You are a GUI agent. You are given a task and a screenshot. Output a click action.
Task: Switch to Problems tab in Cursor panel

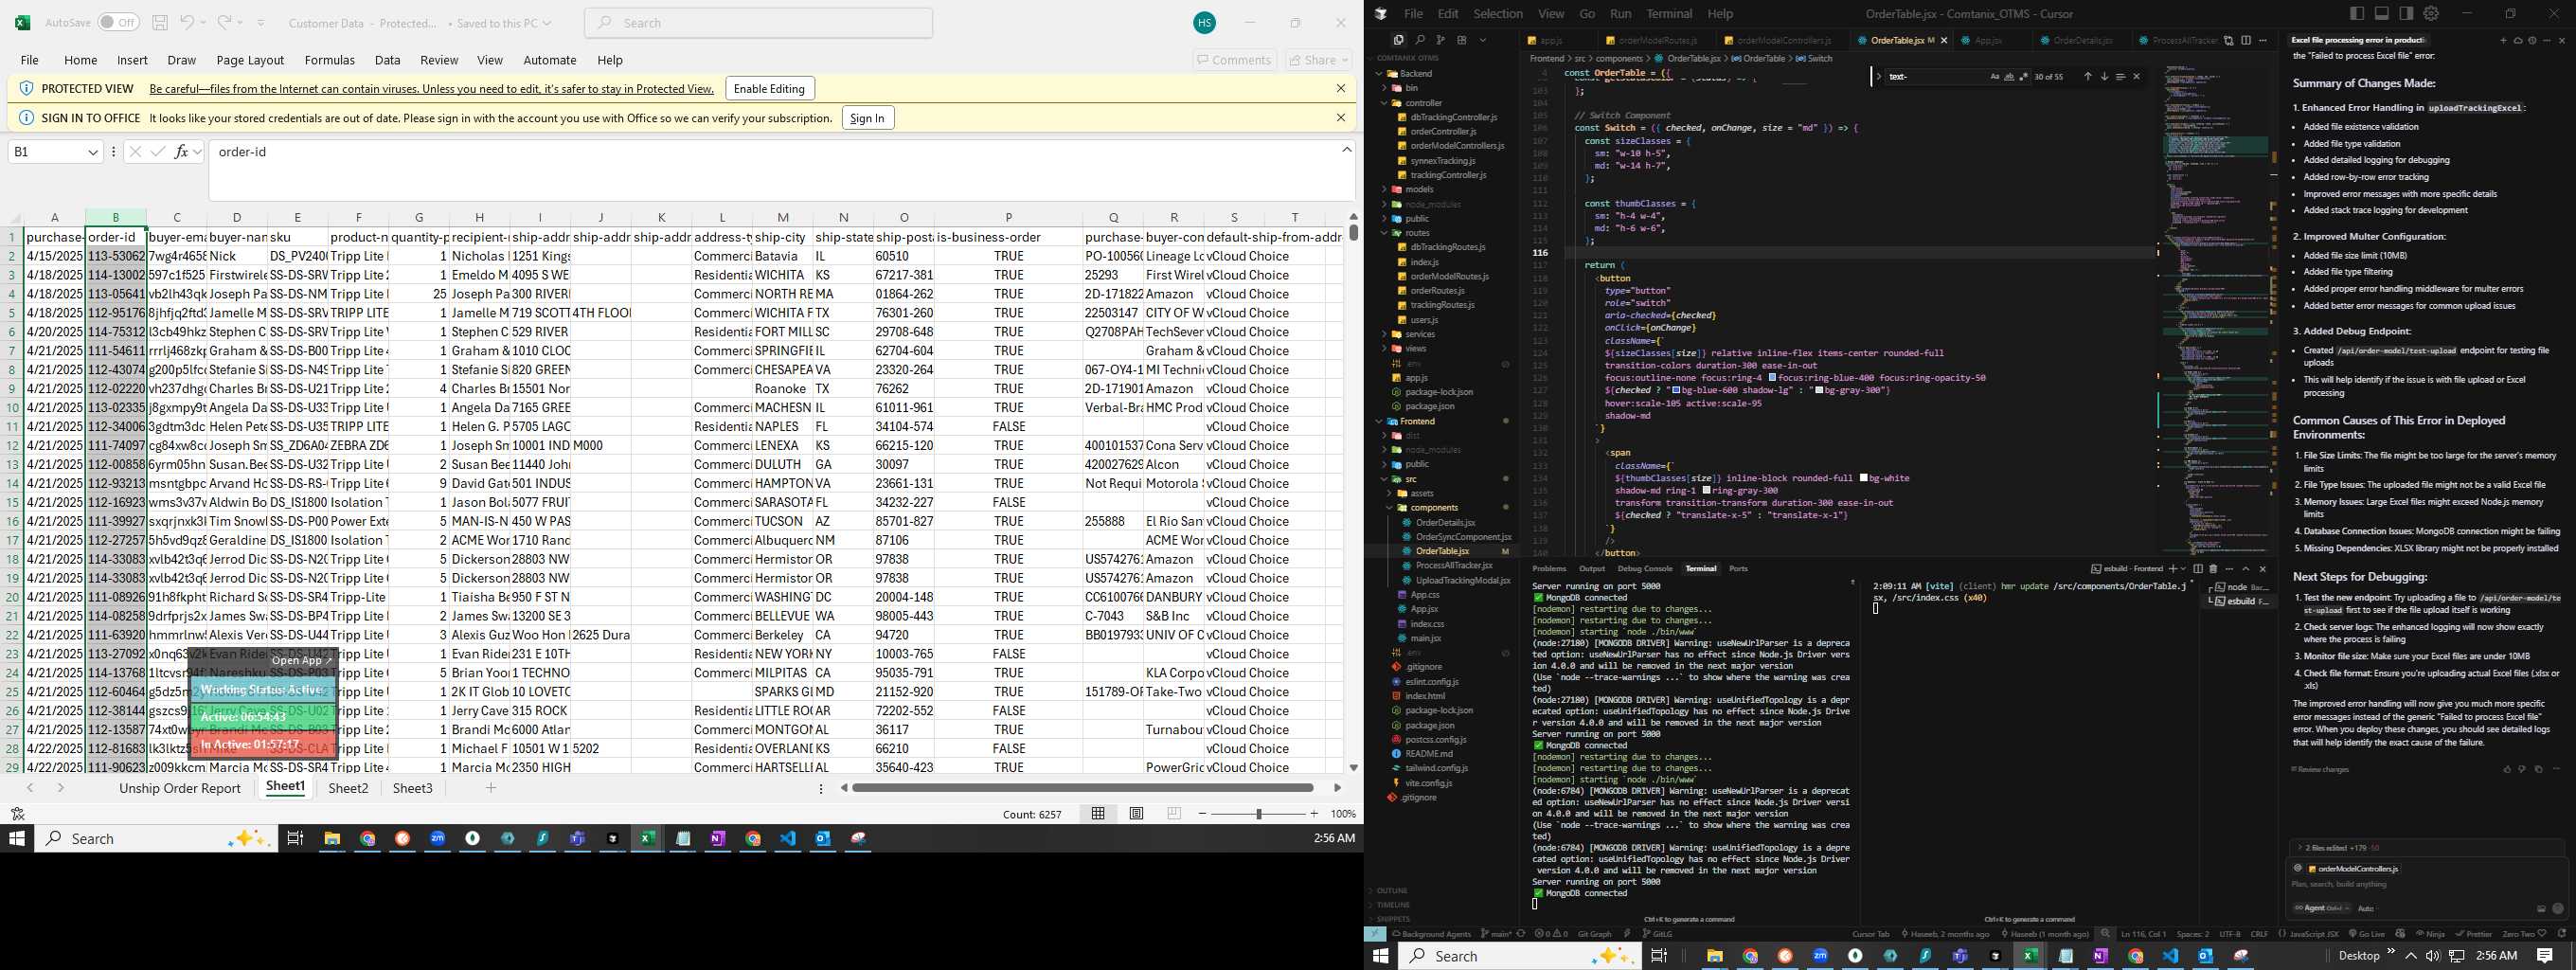click(1549, 568)
